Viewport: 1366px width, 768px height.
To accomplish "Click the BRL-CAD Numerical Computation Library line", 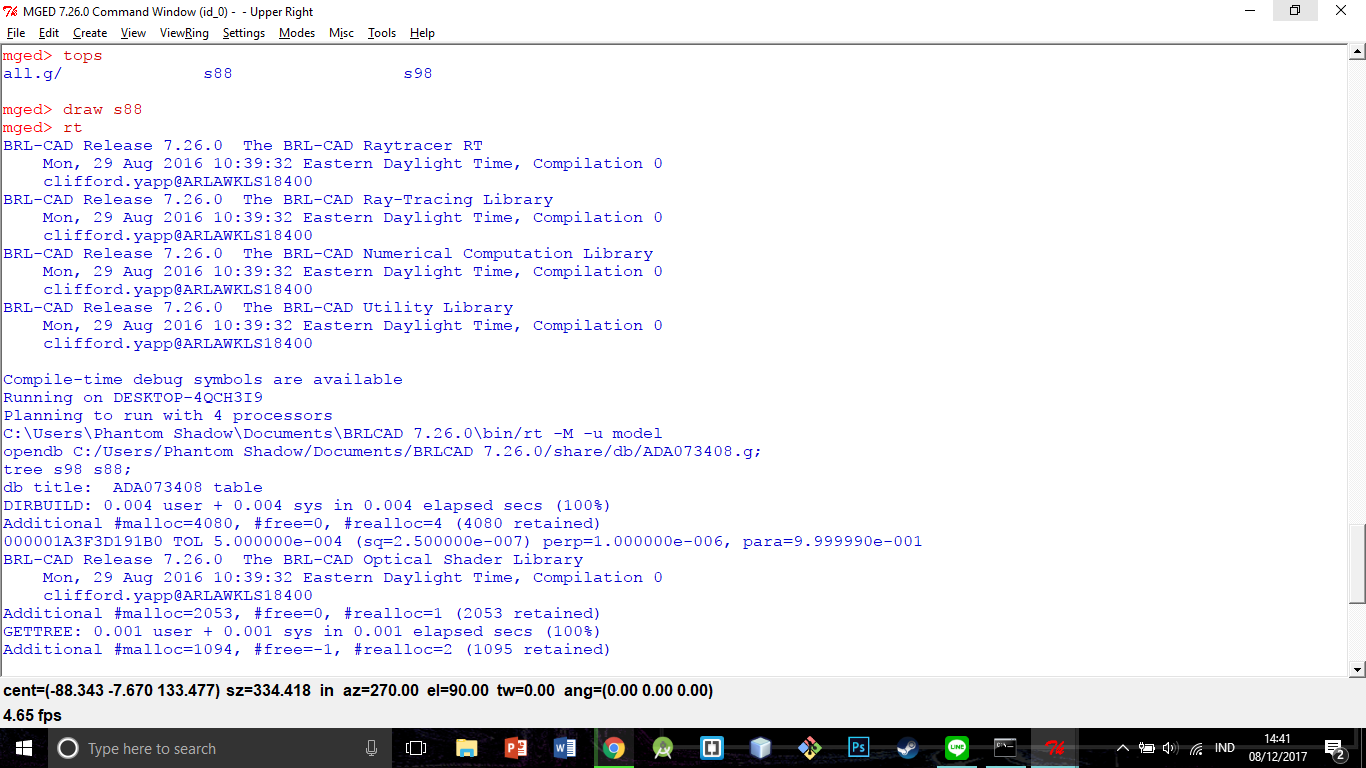I will pyautogui.click(x=328, y=254).
